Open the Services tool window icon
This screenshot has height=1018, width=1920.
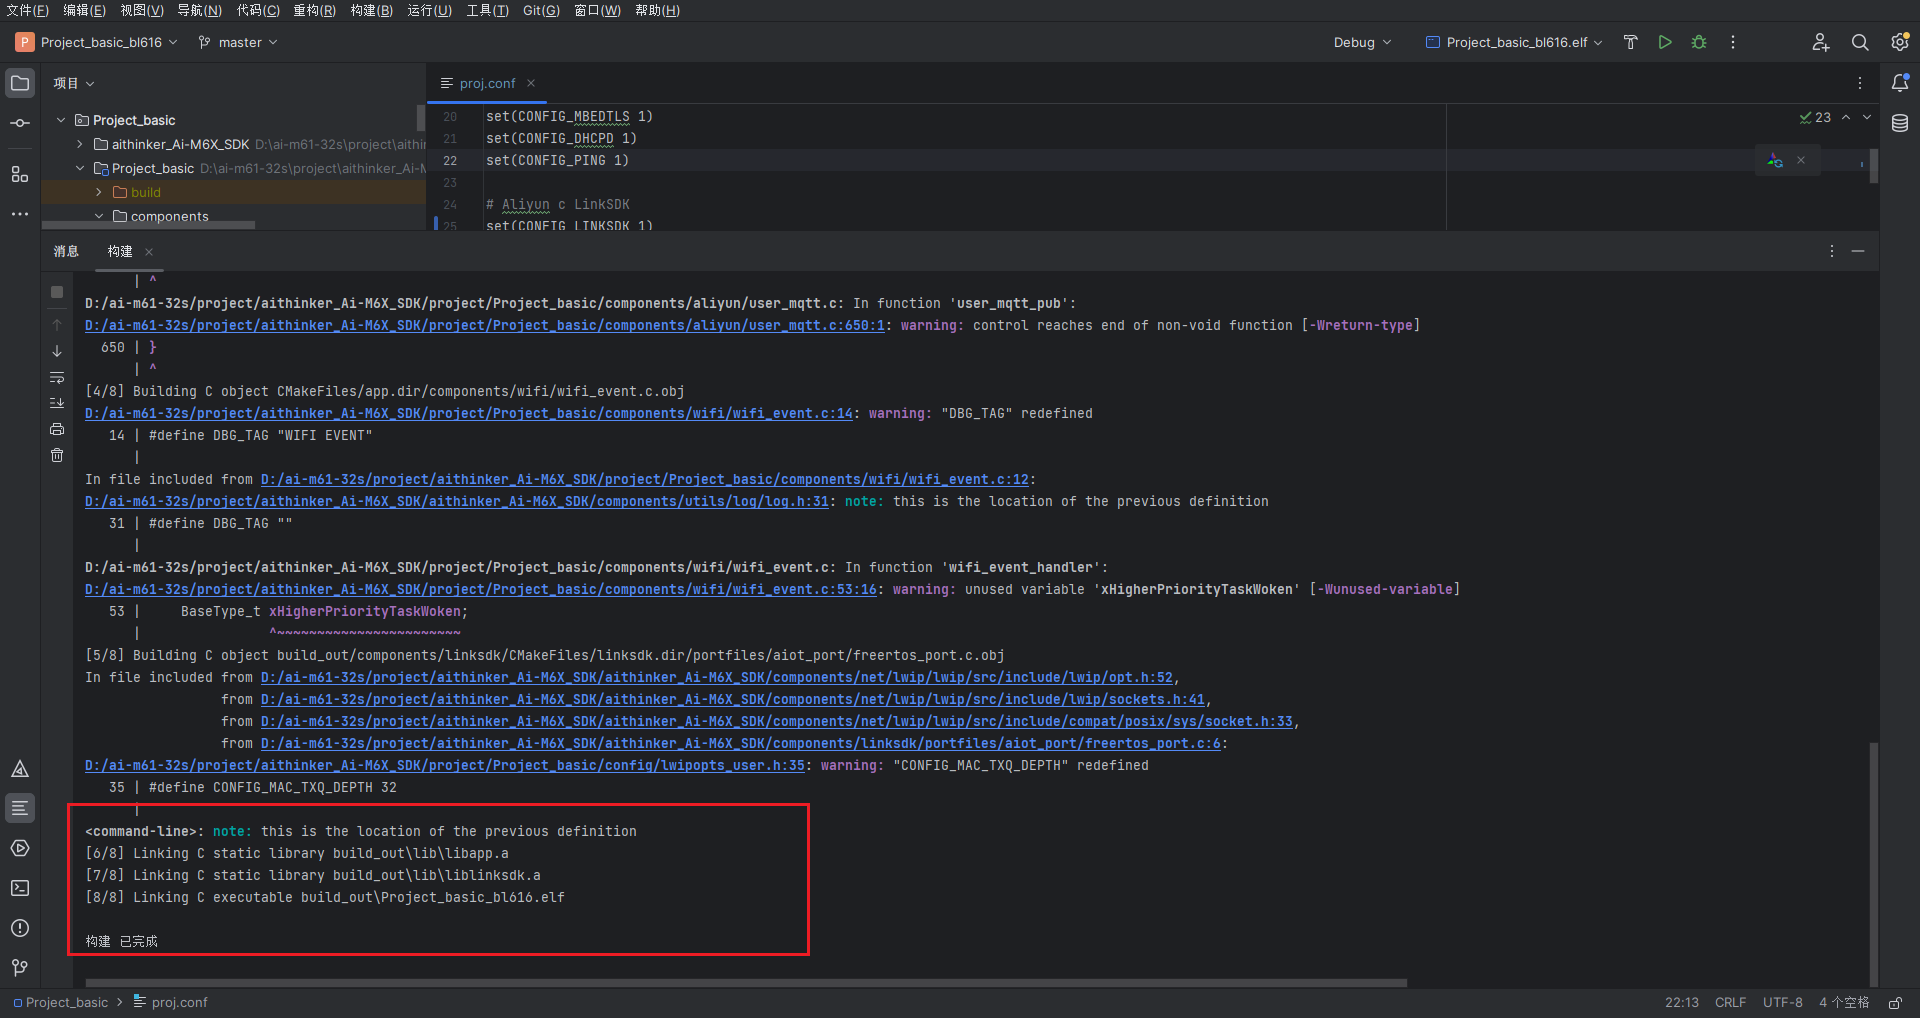click(x=20, y=848)
